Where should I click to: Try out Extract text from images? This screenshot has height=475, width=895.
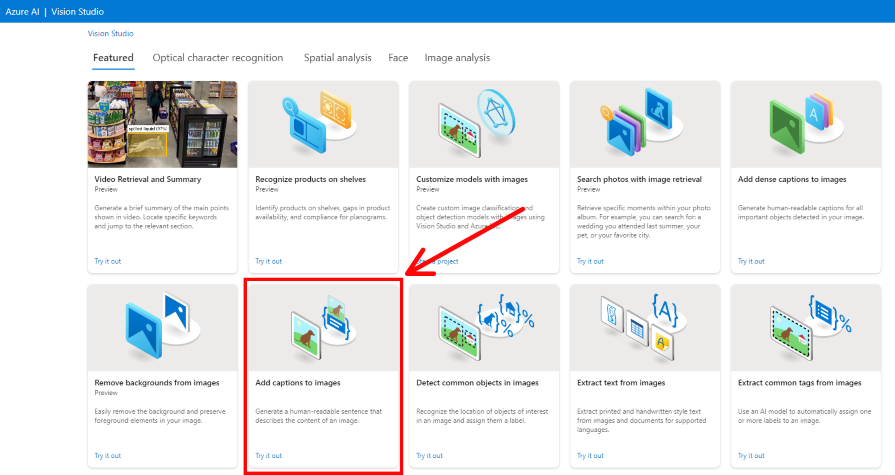pyautogui.click(x=590, y=456)
